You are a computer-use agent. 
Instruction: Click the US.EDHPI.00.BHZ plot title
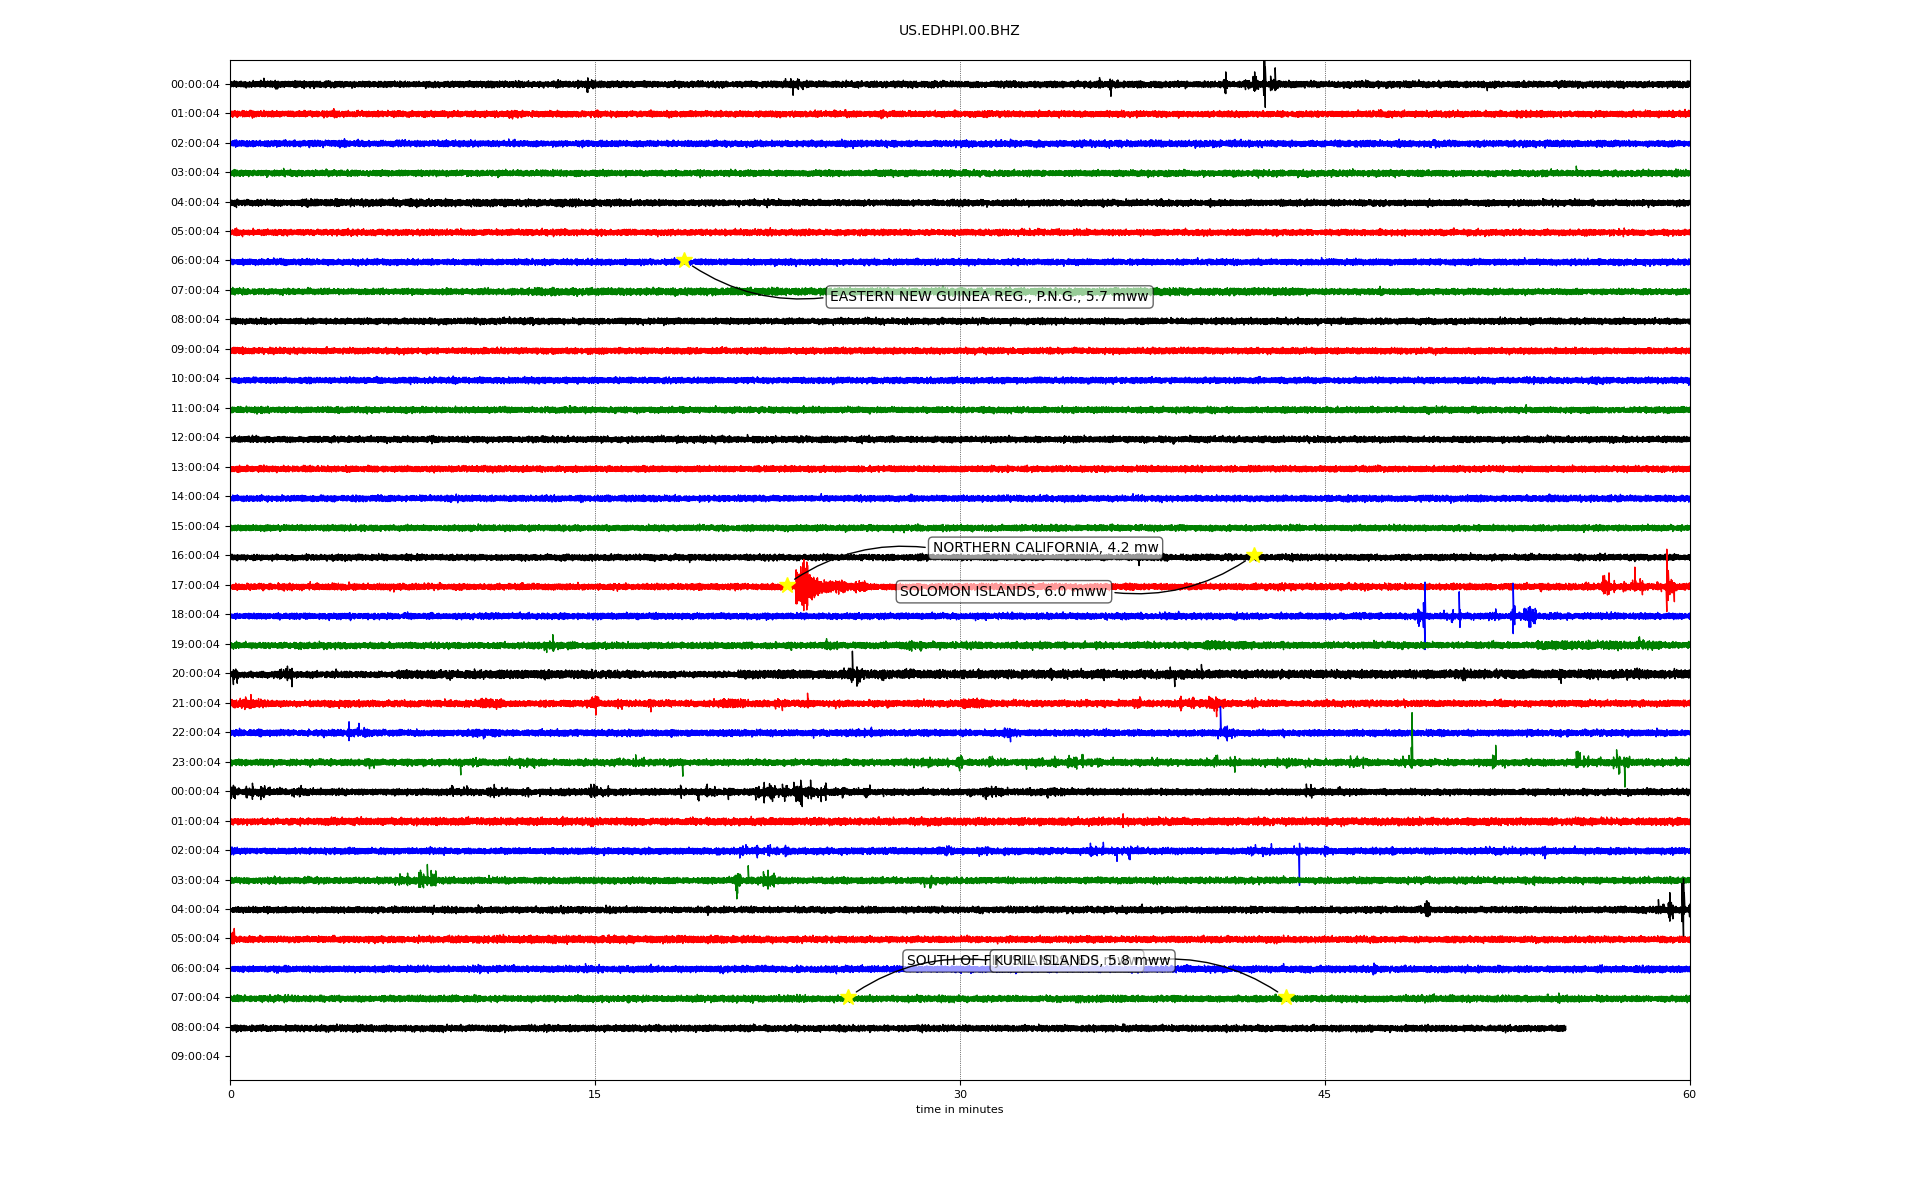pyautogui.click(x=959, y=31)
